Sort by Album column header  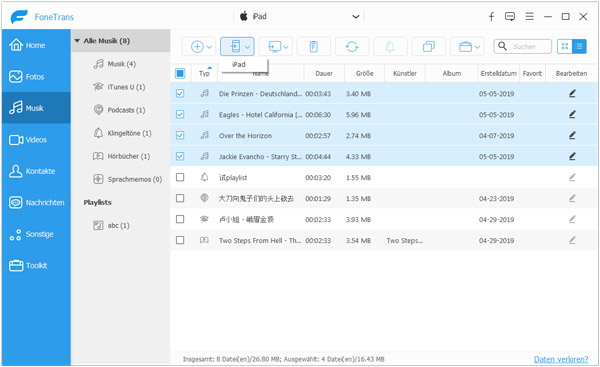pyautogui.click(x=452, y=73)
